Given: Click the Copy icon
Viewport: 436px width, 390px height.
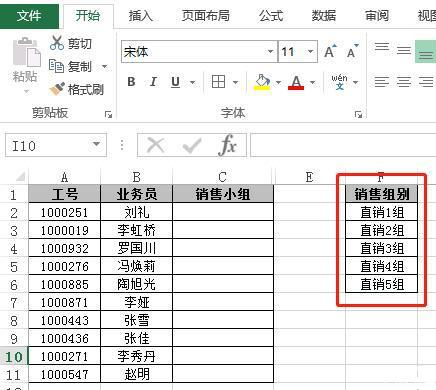Looking at the screenshot, I should point(56,66).
